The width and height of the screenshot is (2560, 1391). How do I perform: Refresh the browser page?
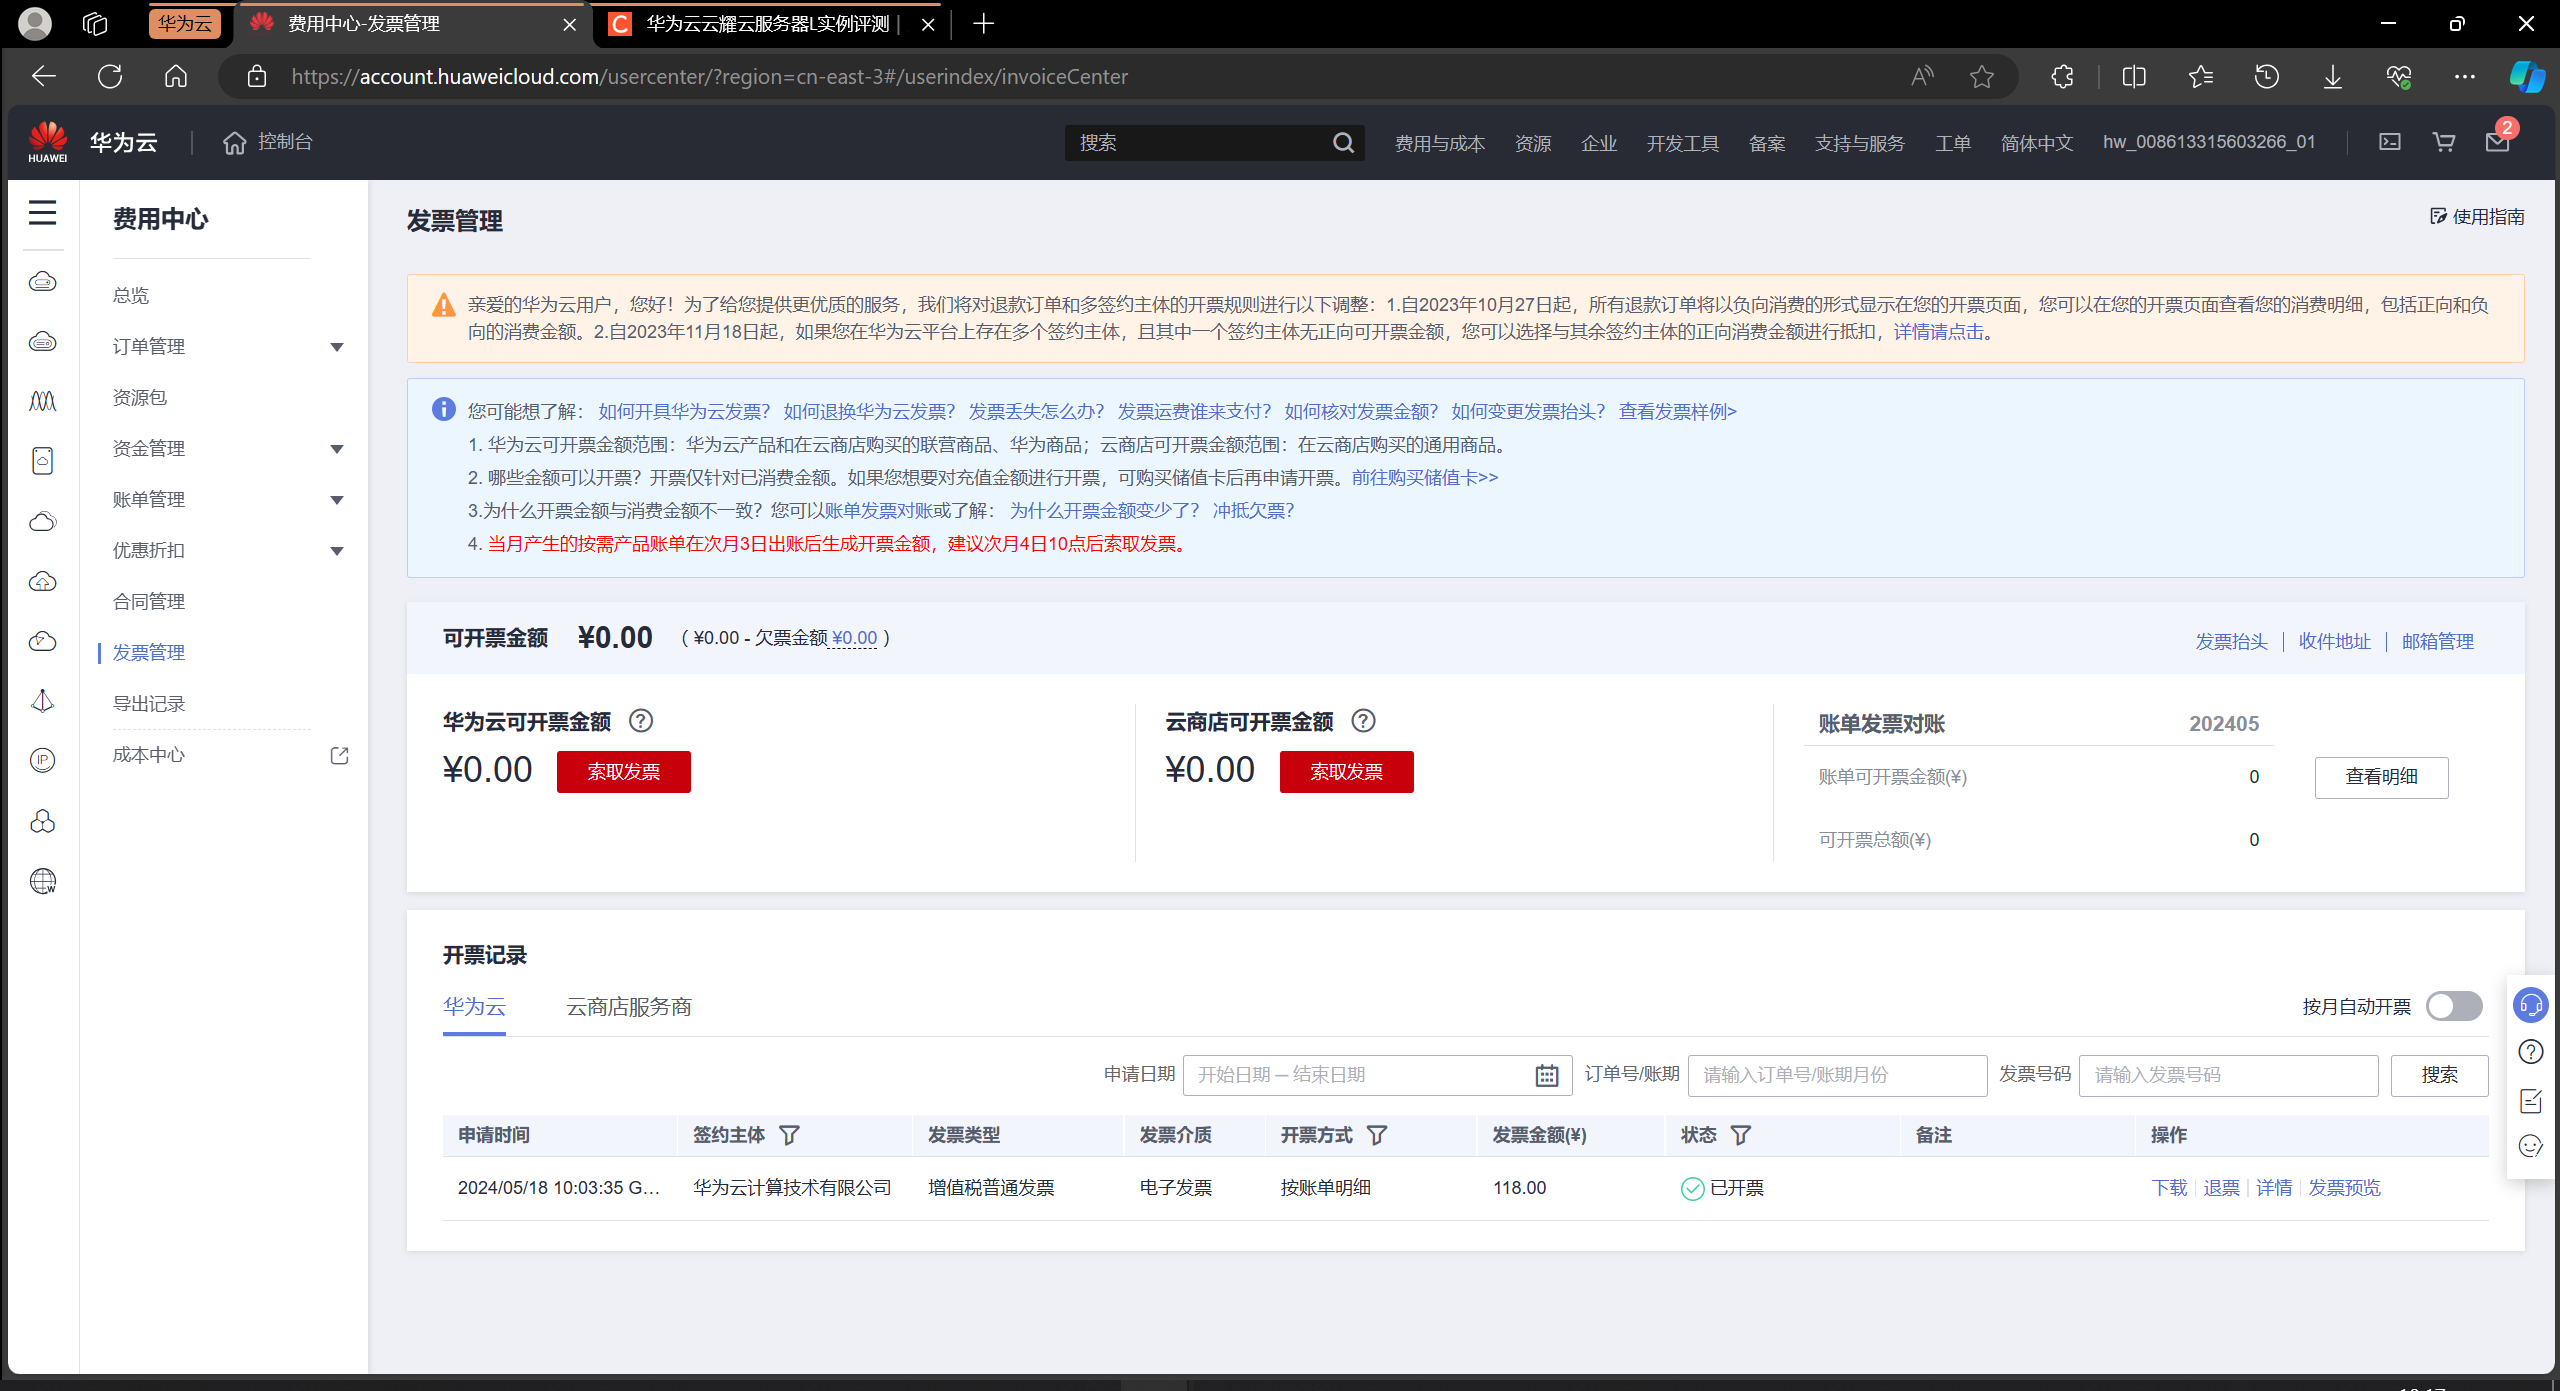(x=110, y=77)
